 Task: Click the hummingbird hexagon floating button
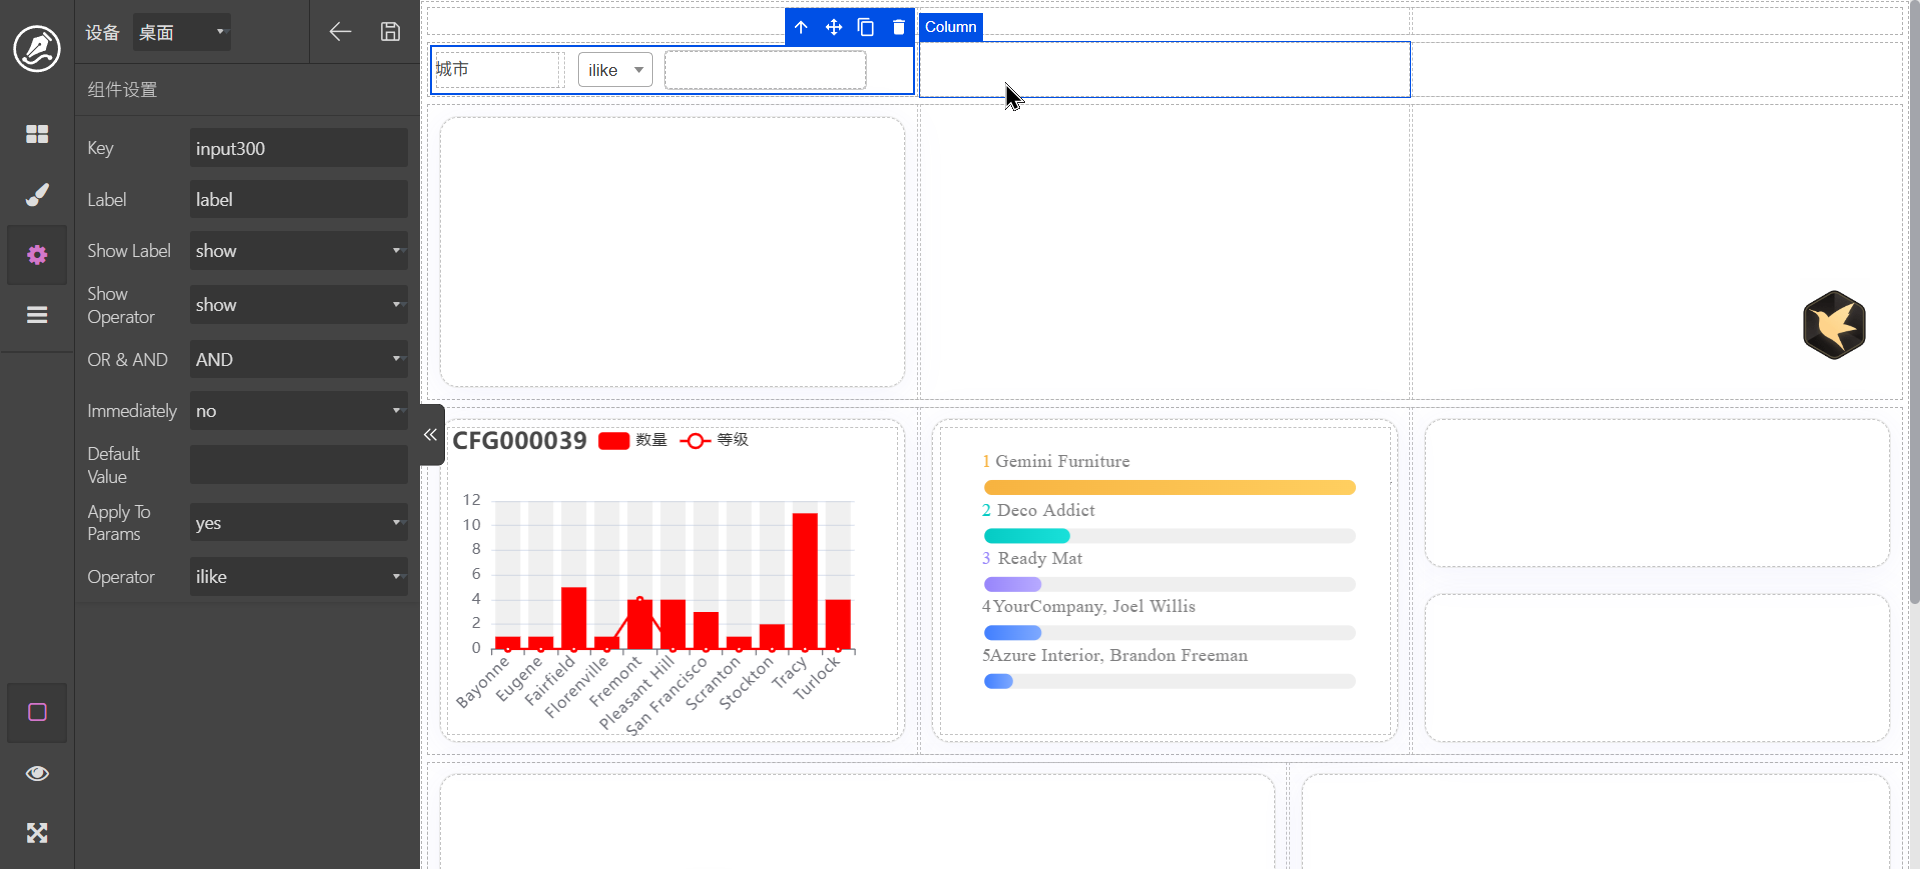click(x=1833, y=325)
